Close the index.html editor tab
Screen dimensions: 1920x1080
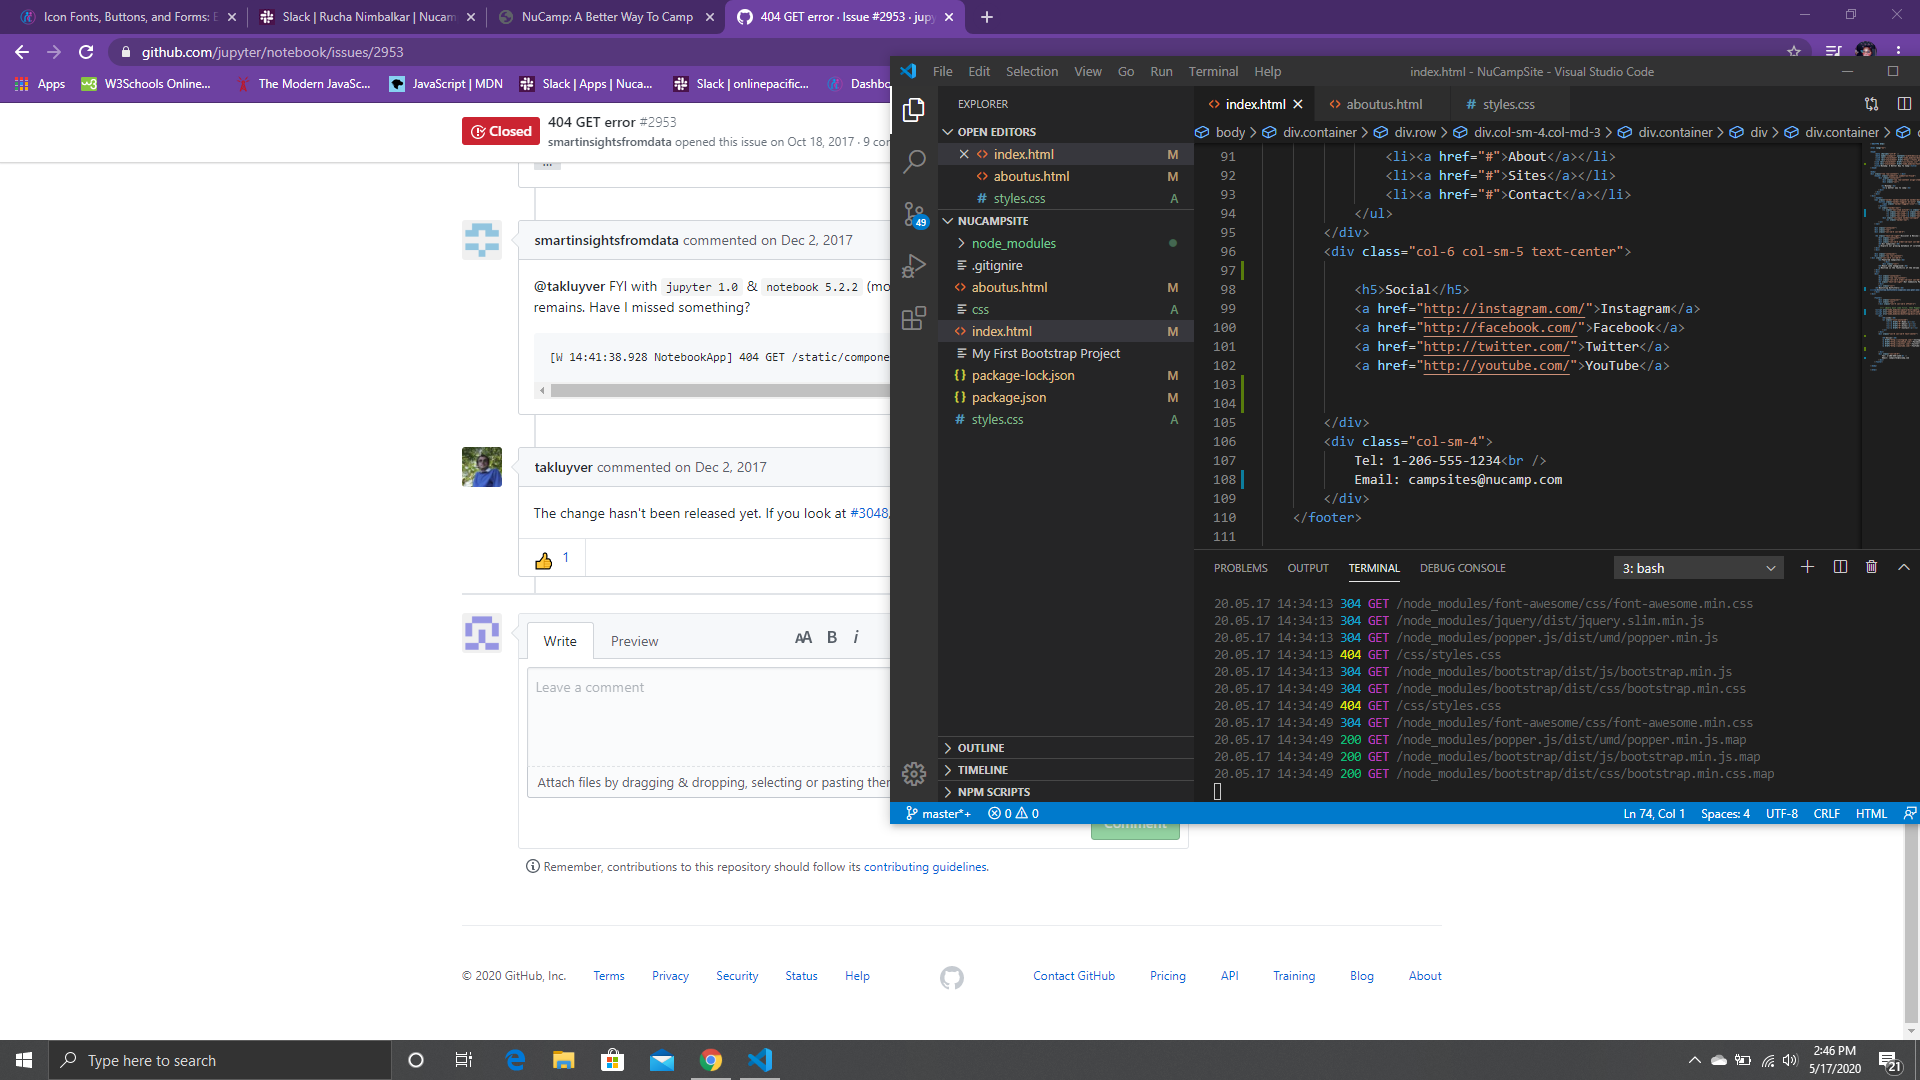coord(1298,104)
